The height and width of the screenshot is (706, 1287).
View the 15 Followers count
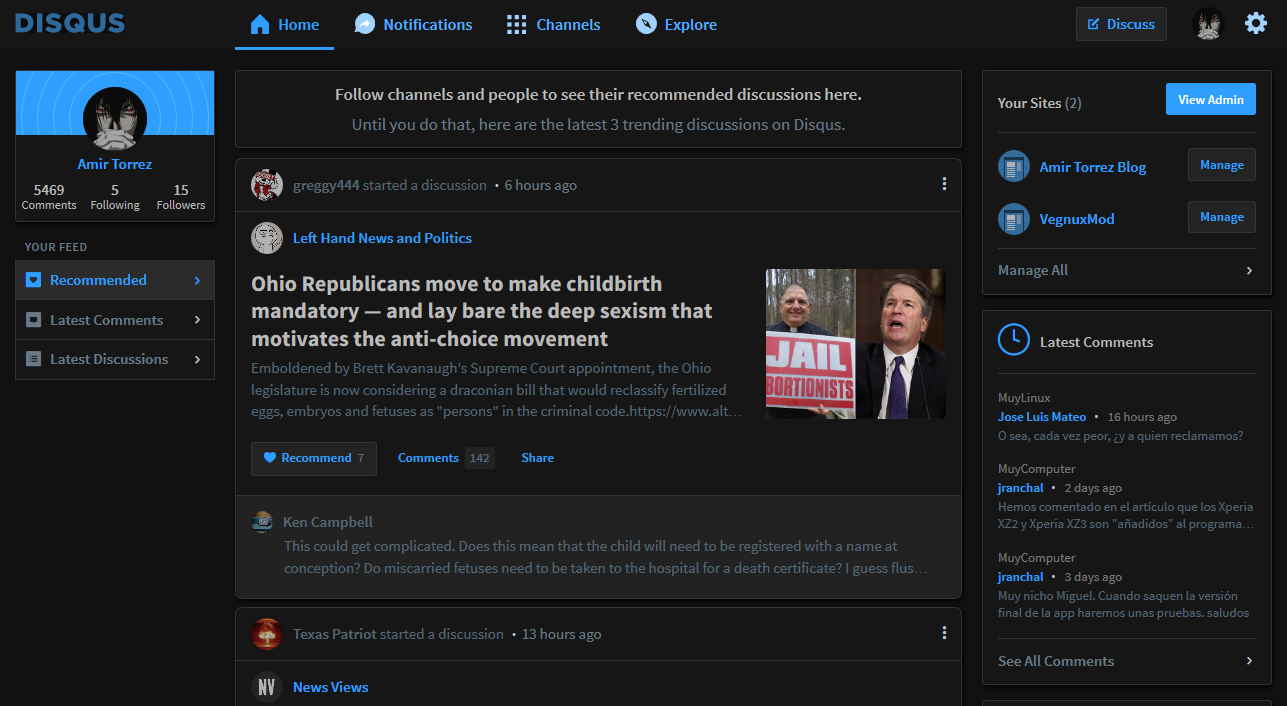point(181,197)
